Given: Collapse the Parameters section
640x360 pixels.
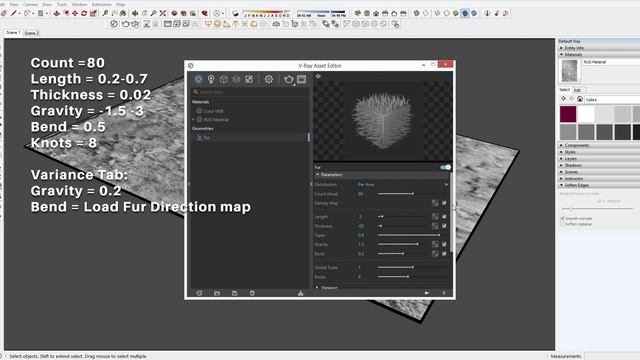Looking at the screenshot, I should click(318, 175).
